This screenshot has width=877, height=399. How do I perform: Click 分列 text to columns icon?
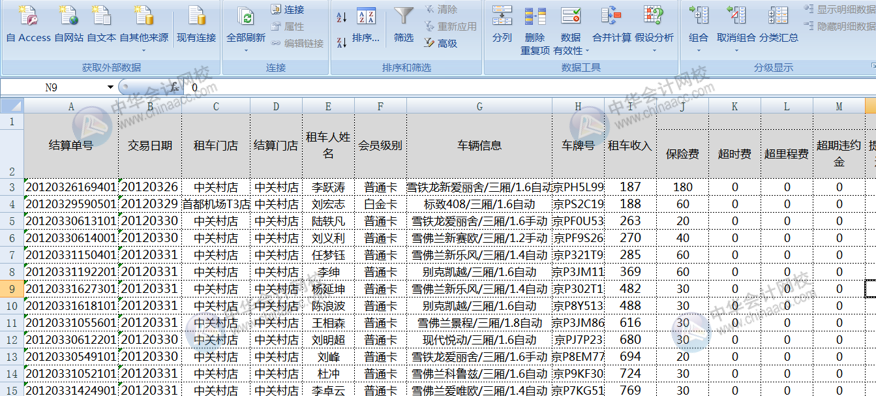(502, 25)
